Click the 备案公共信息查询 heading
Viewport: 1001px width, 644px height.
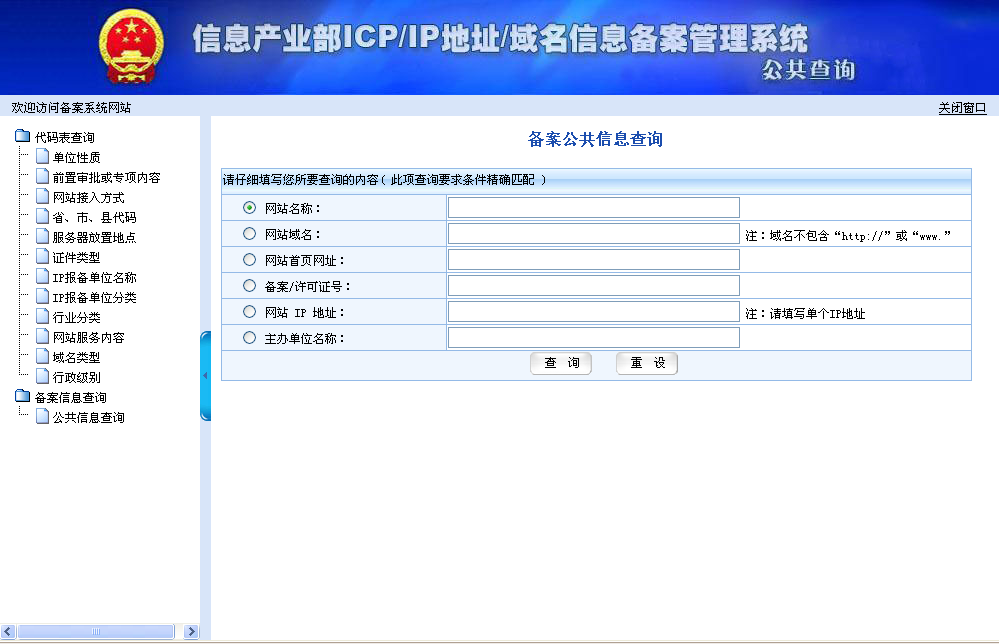pyautogui.click(x=595, y=139)
